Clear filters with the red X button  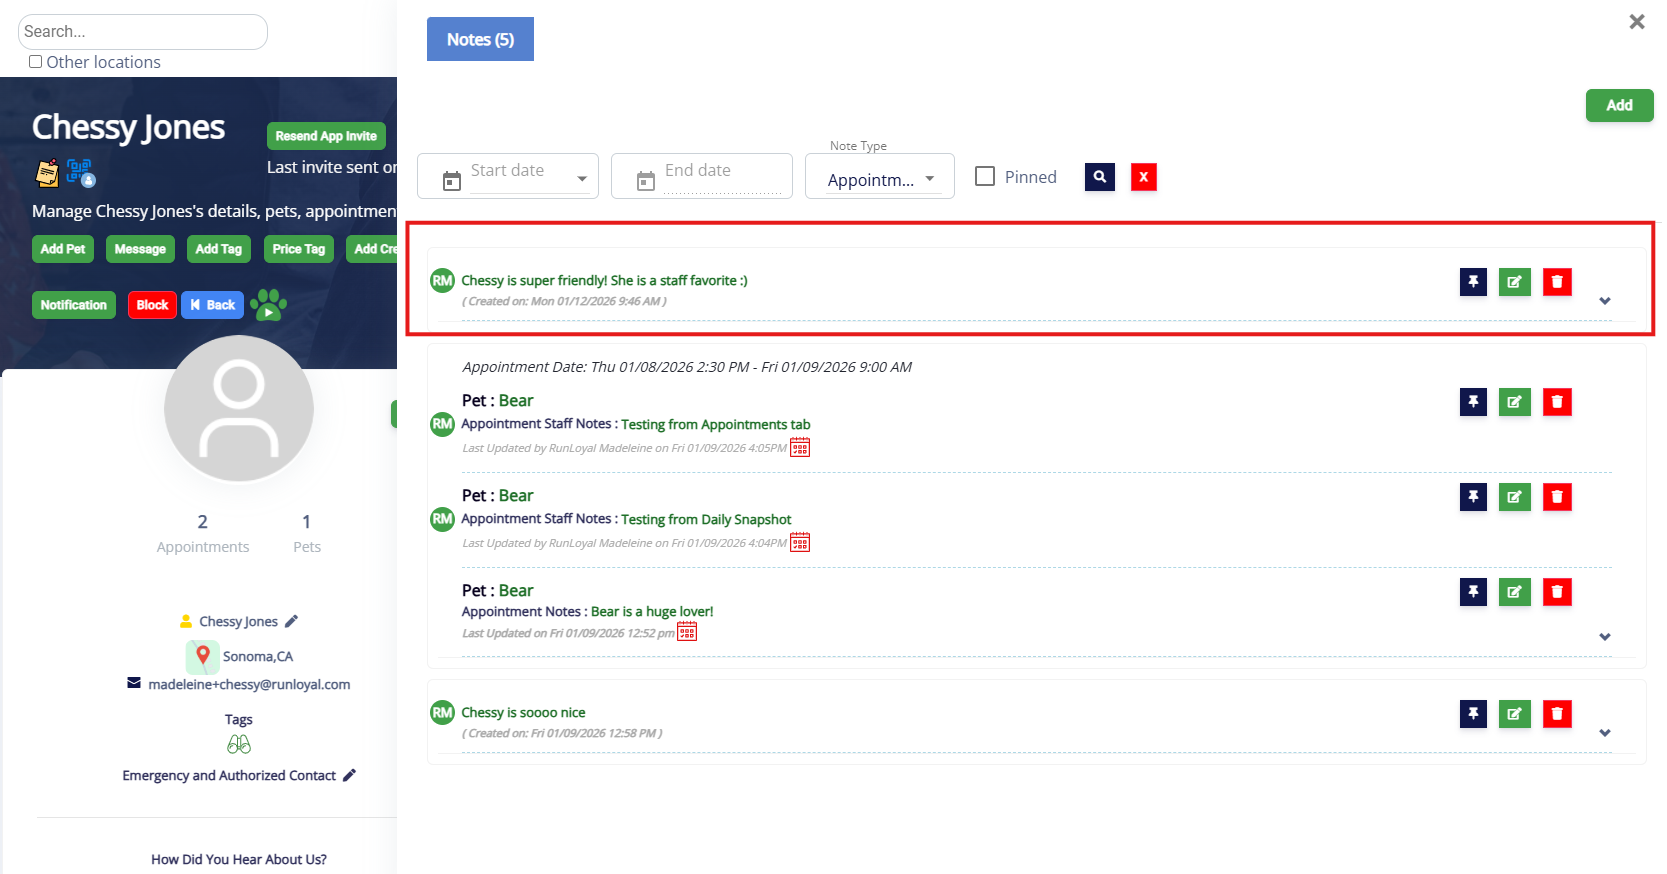1144,177
